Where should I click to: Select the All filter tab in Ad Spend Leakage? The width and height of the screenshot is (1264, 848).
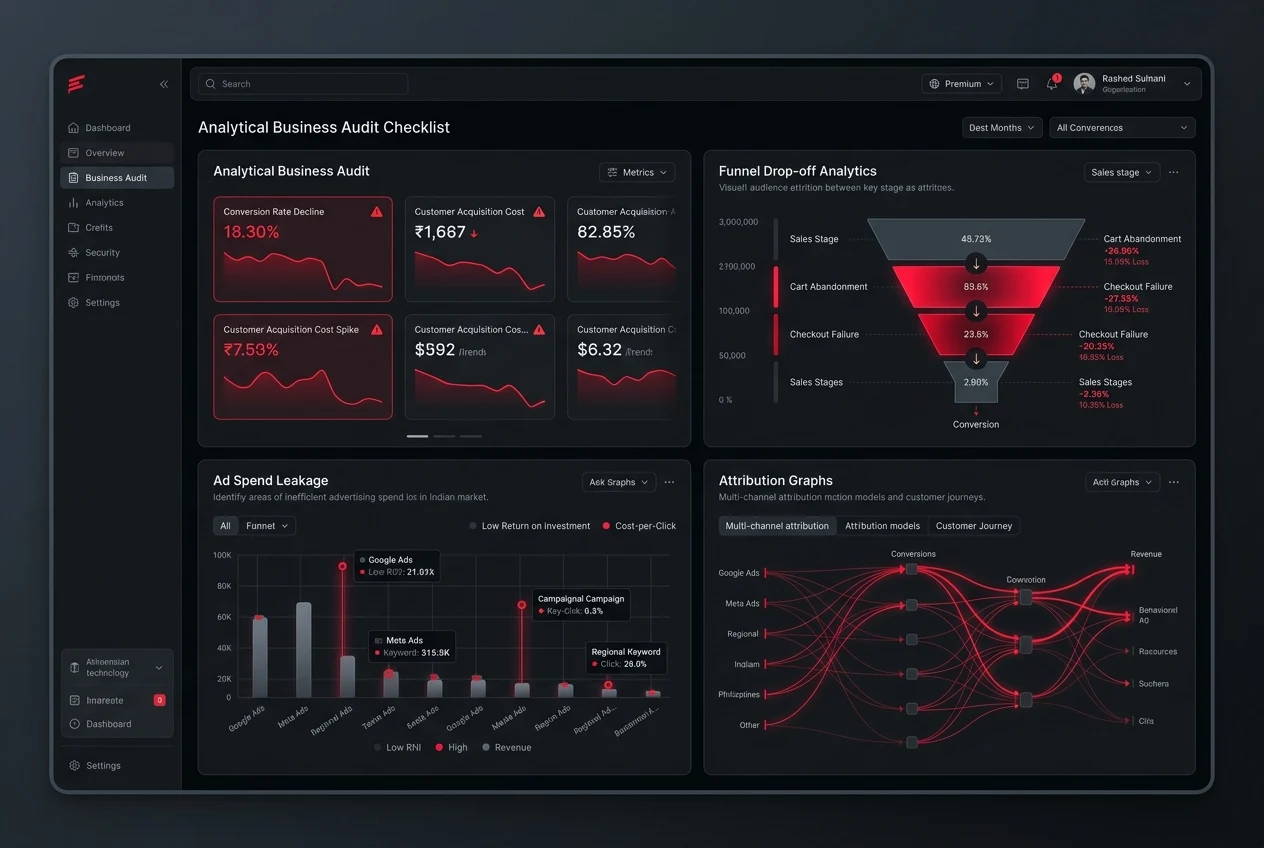coord(225,526)
